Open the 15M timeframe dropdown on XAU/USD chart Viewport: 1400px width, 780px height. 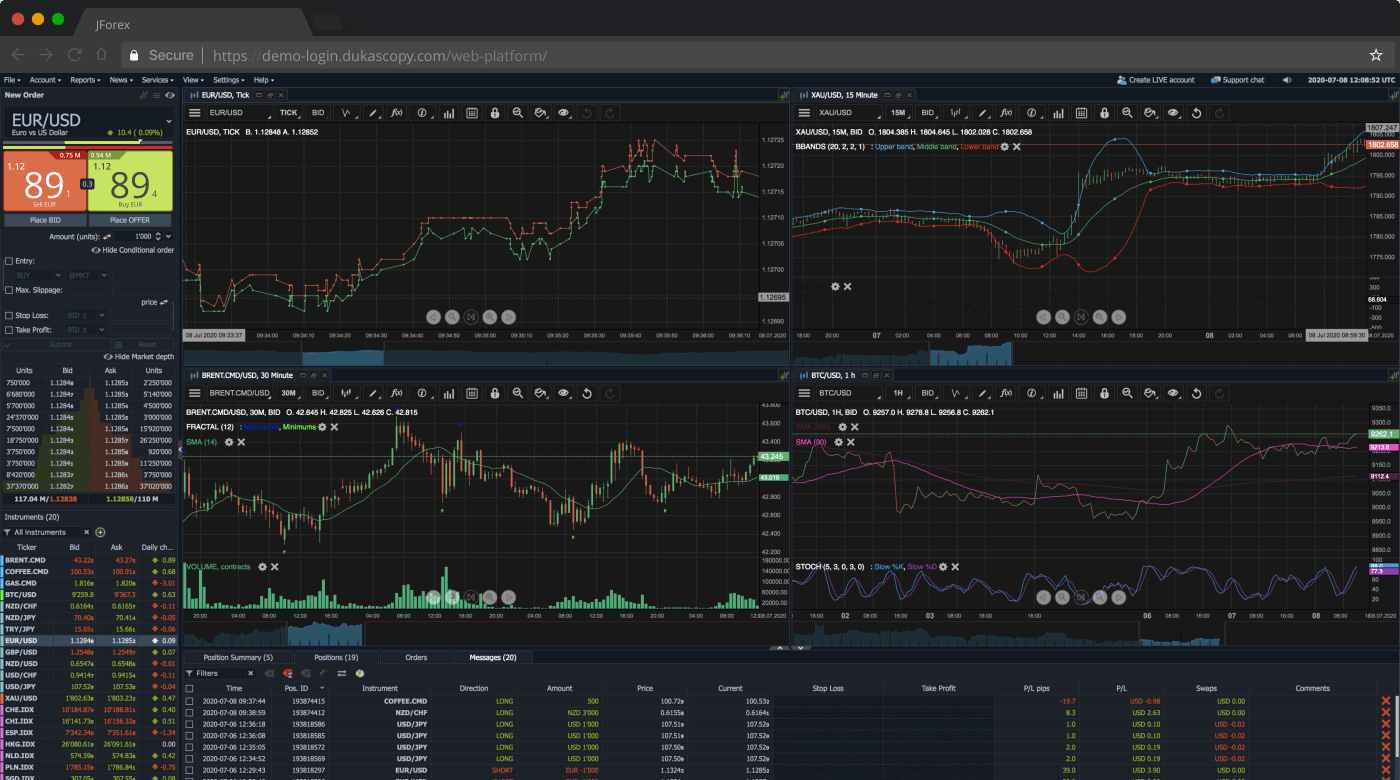(897, 112)
